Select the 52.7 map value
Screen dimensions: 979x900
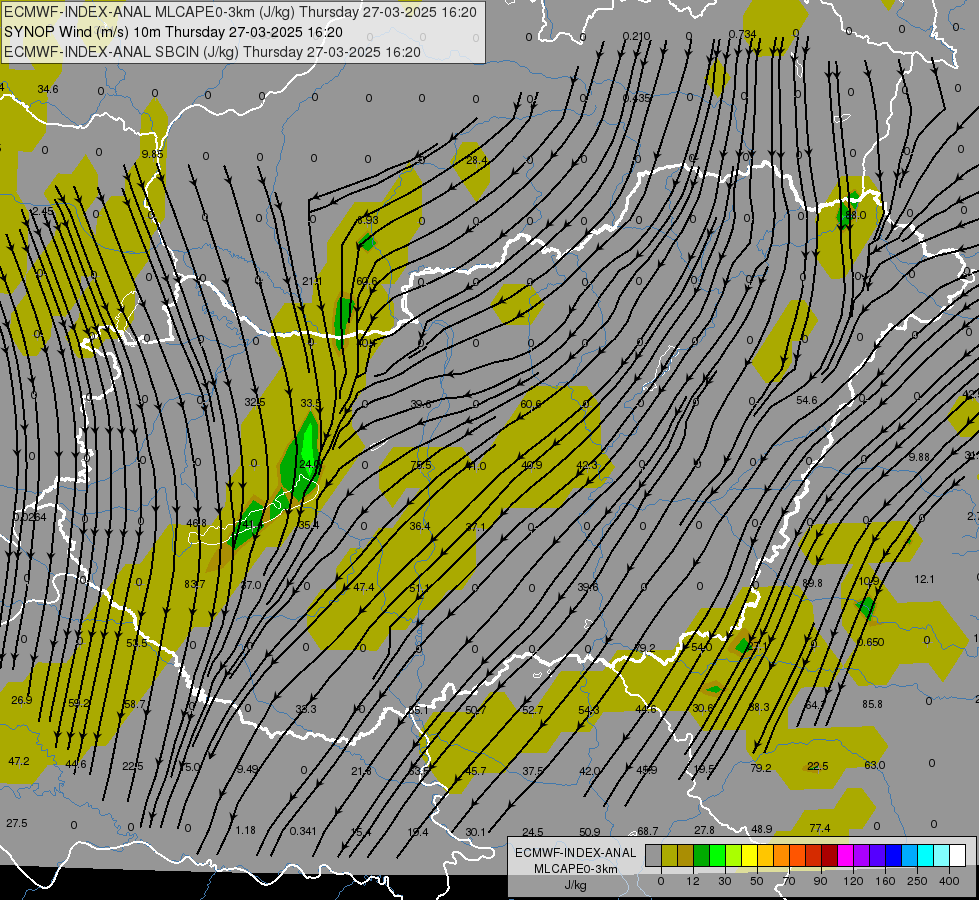(533, 710)
